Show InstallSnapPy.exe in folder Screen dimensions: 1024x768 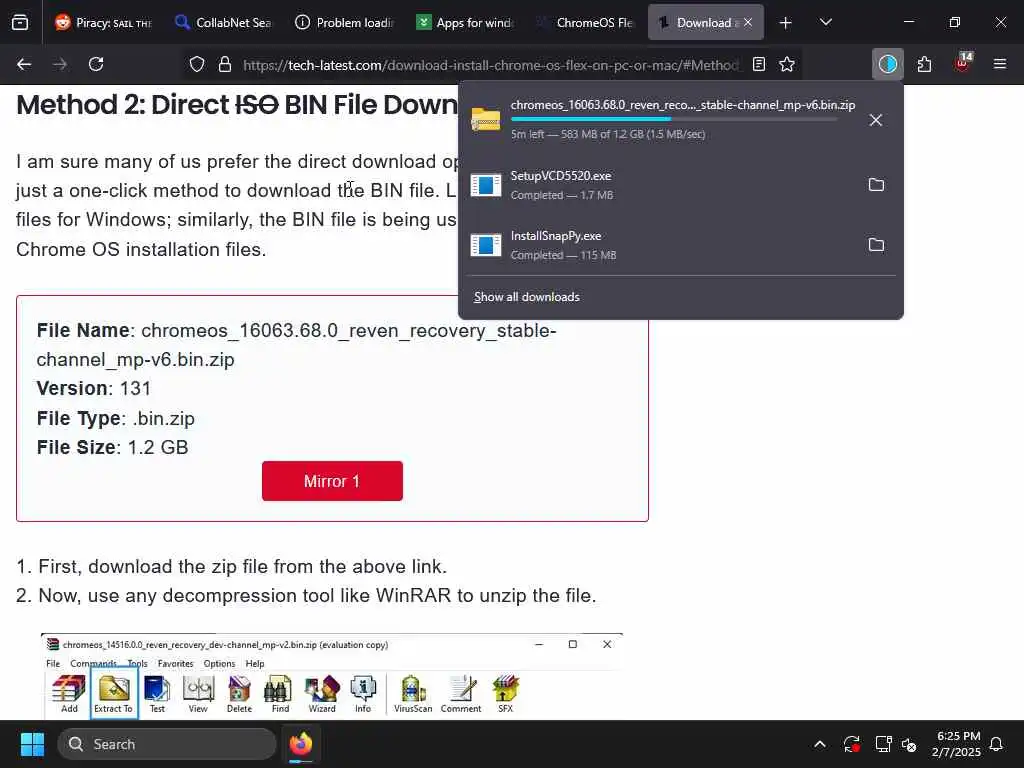(x=876, y=245)
